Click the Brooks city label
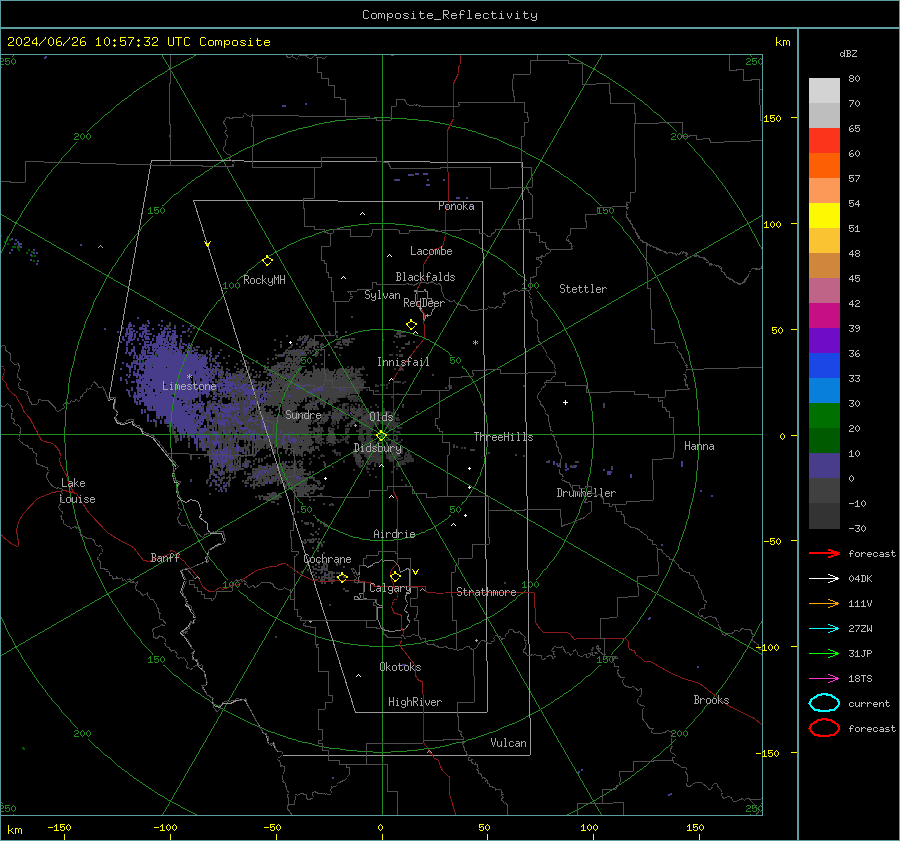The height and width of the screenshot is (841, 900). (x=711, y=700)
